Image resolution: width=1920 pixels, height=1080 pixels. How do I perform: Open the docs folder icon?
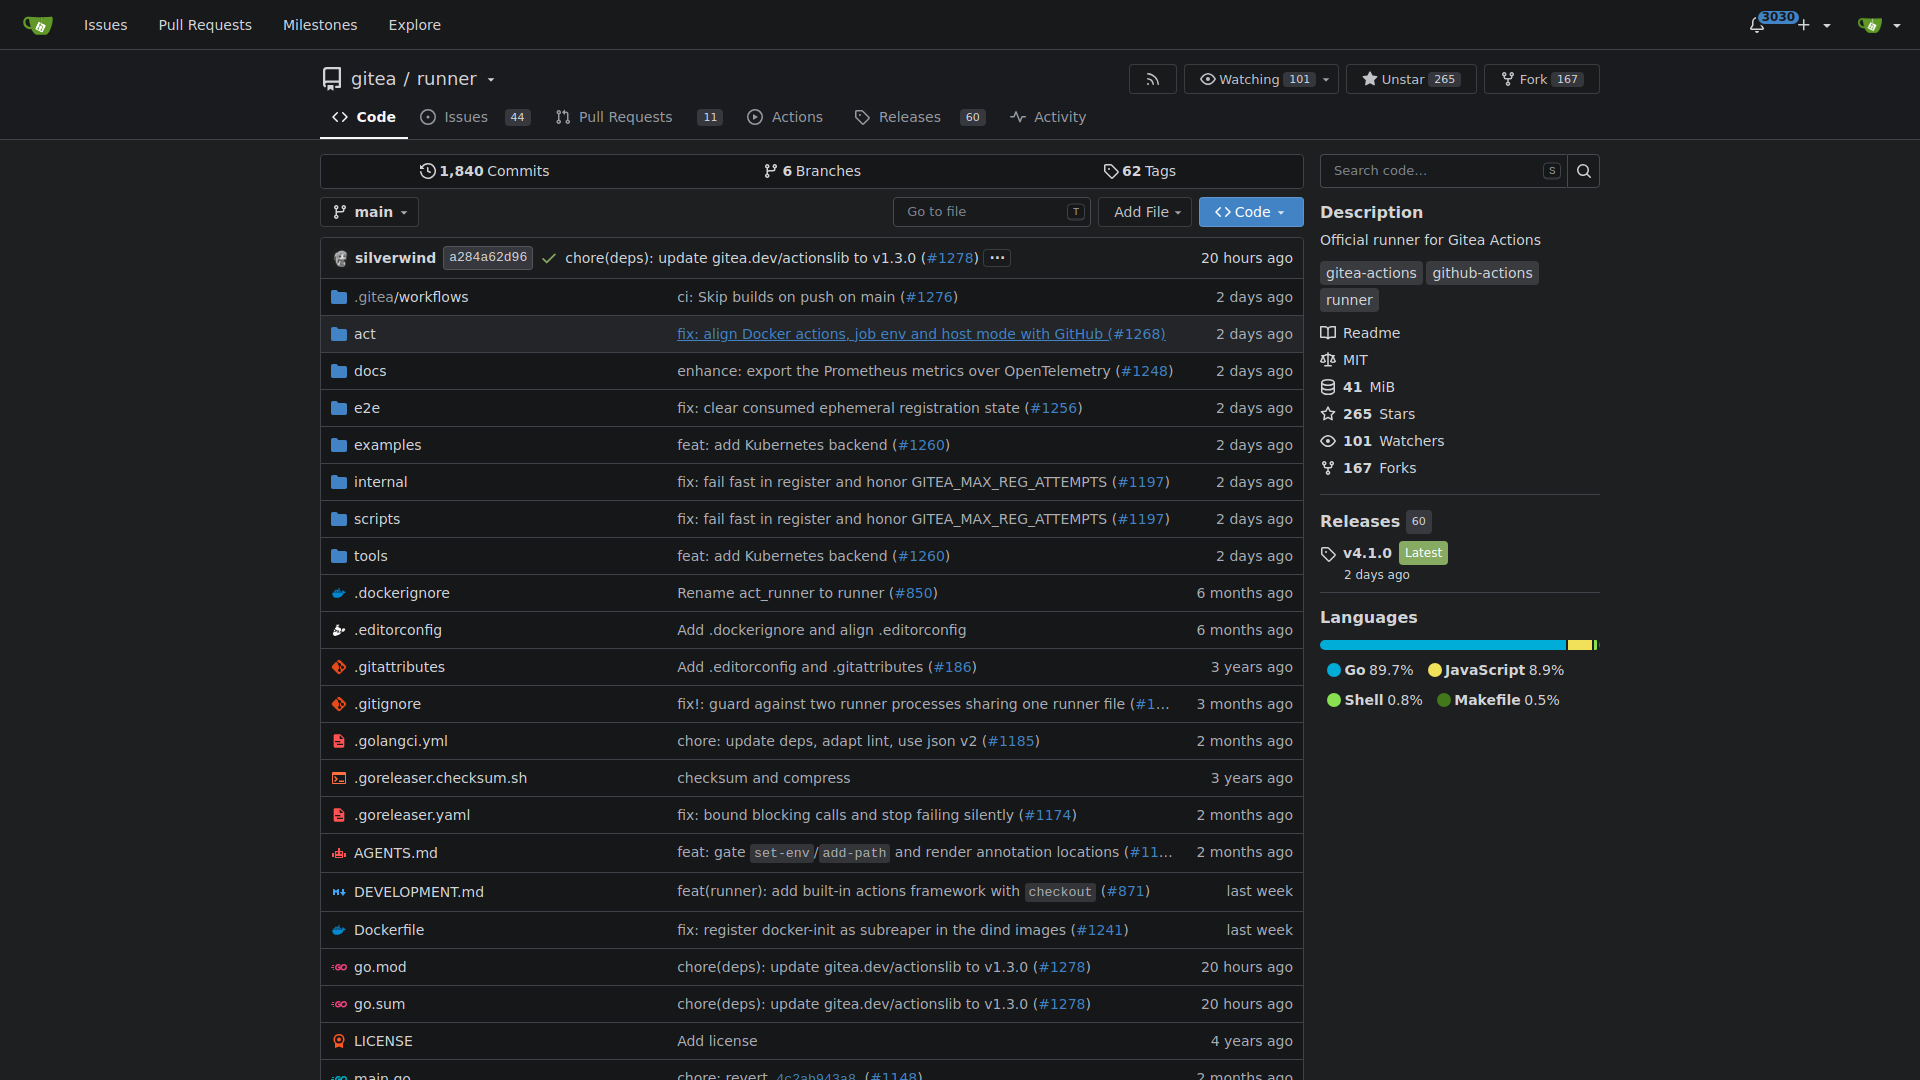coord(339,371)
